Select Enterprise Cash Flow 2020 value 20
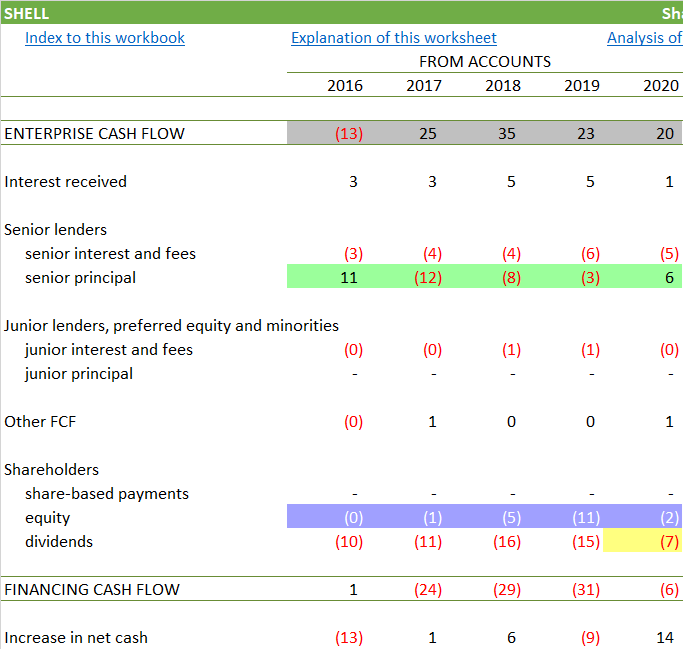Image resolution: width=683 pixels, height=649 pixels. [665, 133]
